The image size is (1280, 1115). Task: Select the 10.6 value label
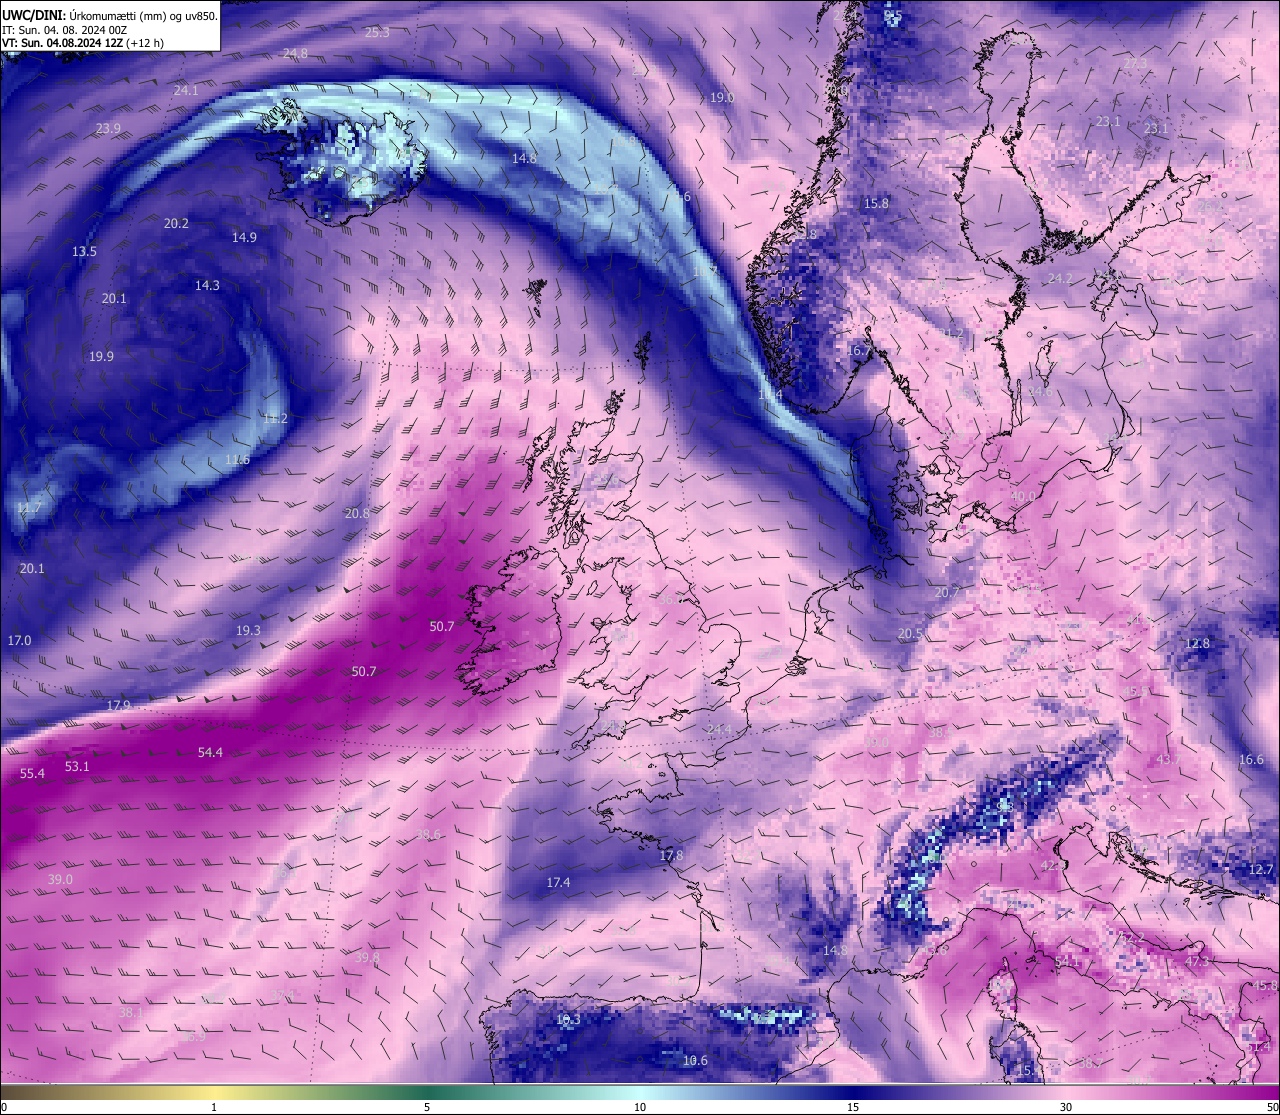pyautogui.click(x=695, y=1060)
